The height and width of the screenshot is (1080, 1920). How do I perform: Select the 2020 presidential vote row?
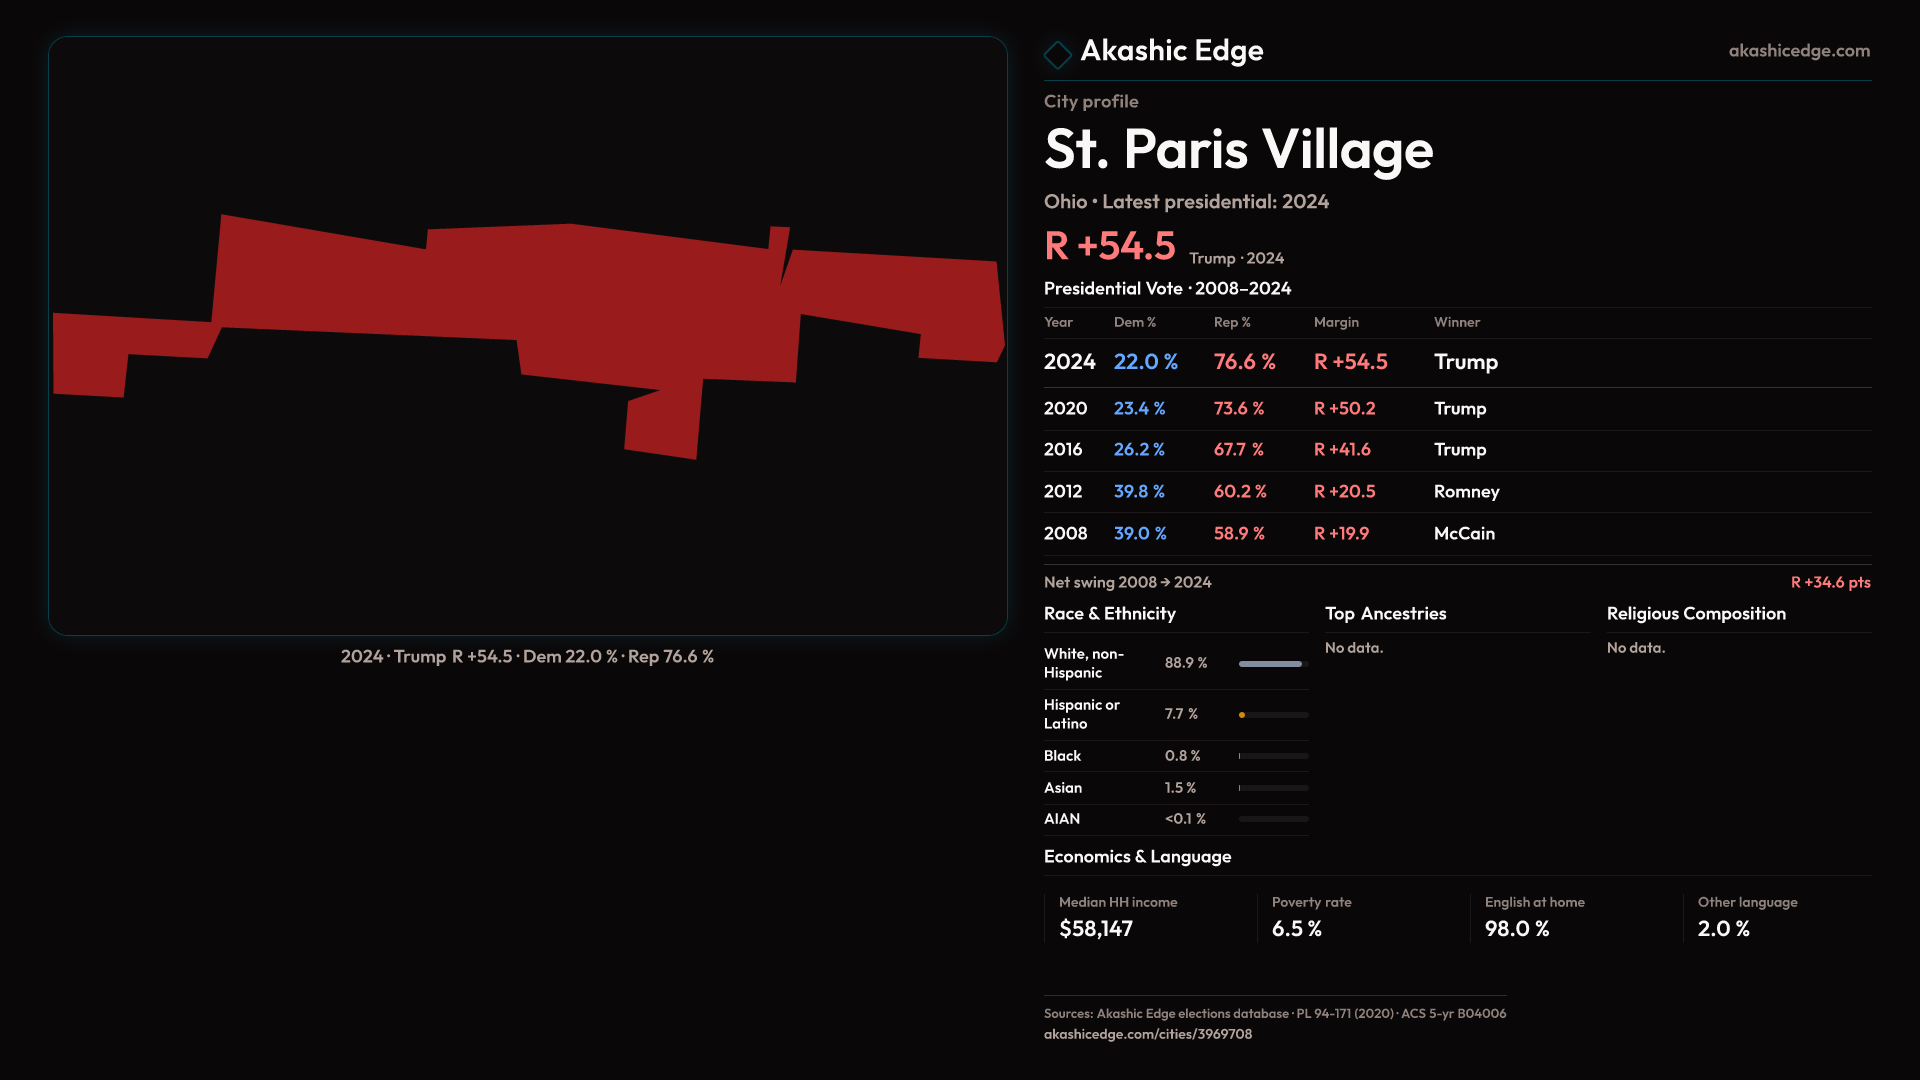pos(1066,409)
